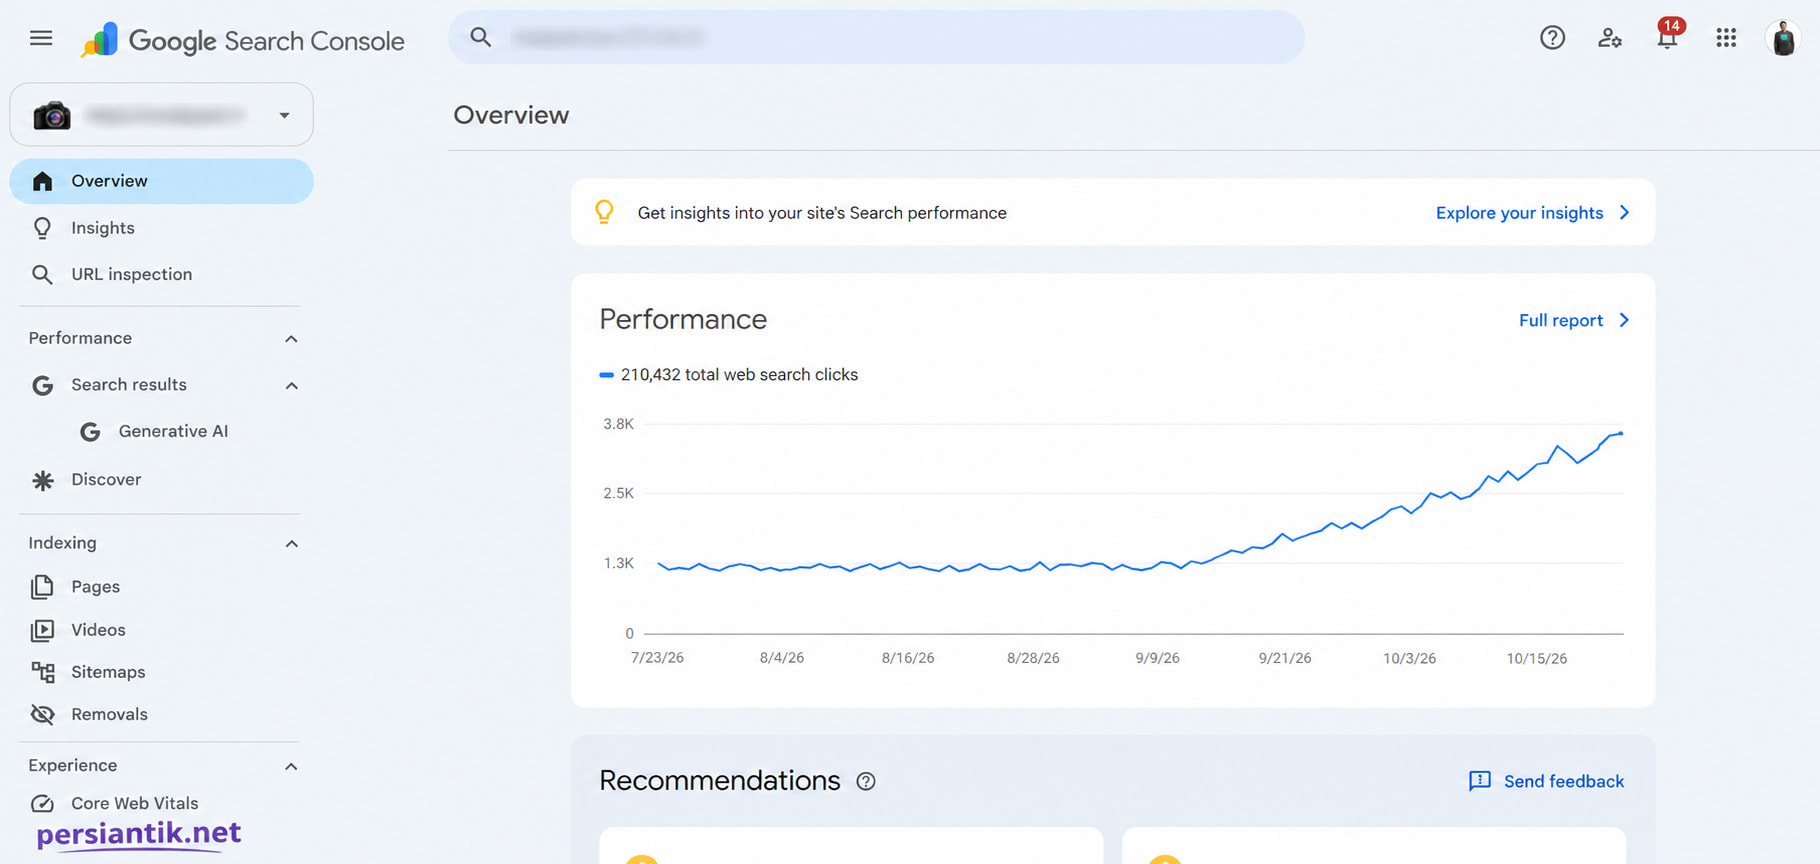Click the Pages documents icon
The width and height of the screenshot is (1820, 864).
[42, 587]
